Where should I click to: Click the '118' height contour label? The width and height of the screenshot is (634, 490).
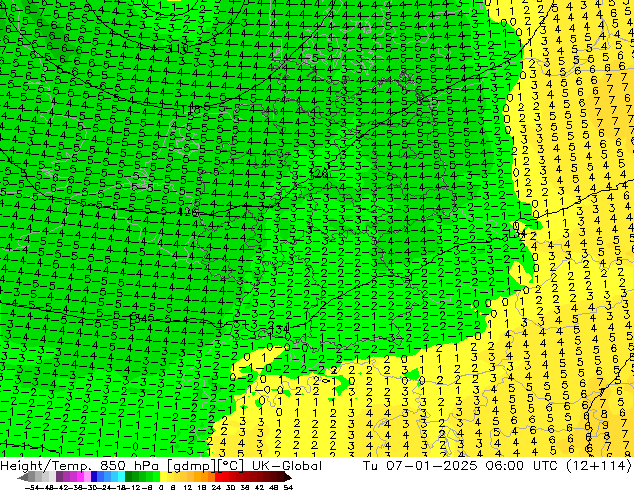tap(189, 109)
